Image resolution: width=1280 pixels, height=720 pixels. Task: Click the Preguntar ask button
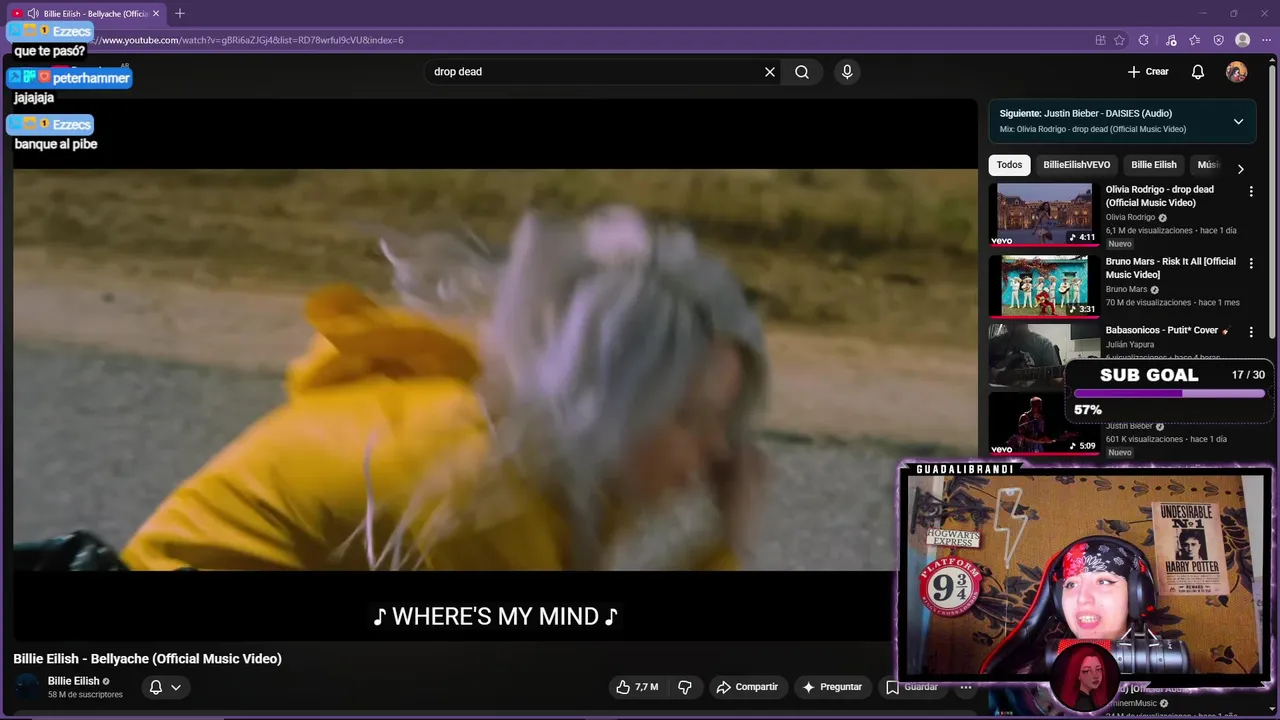pyautogui.click(x=832, y=687)
